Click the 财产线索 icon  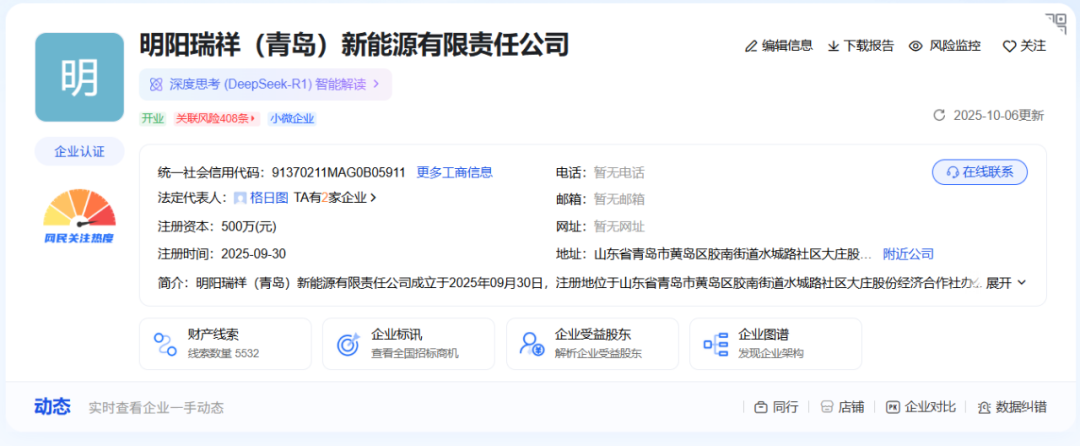[x=165, y=343]
